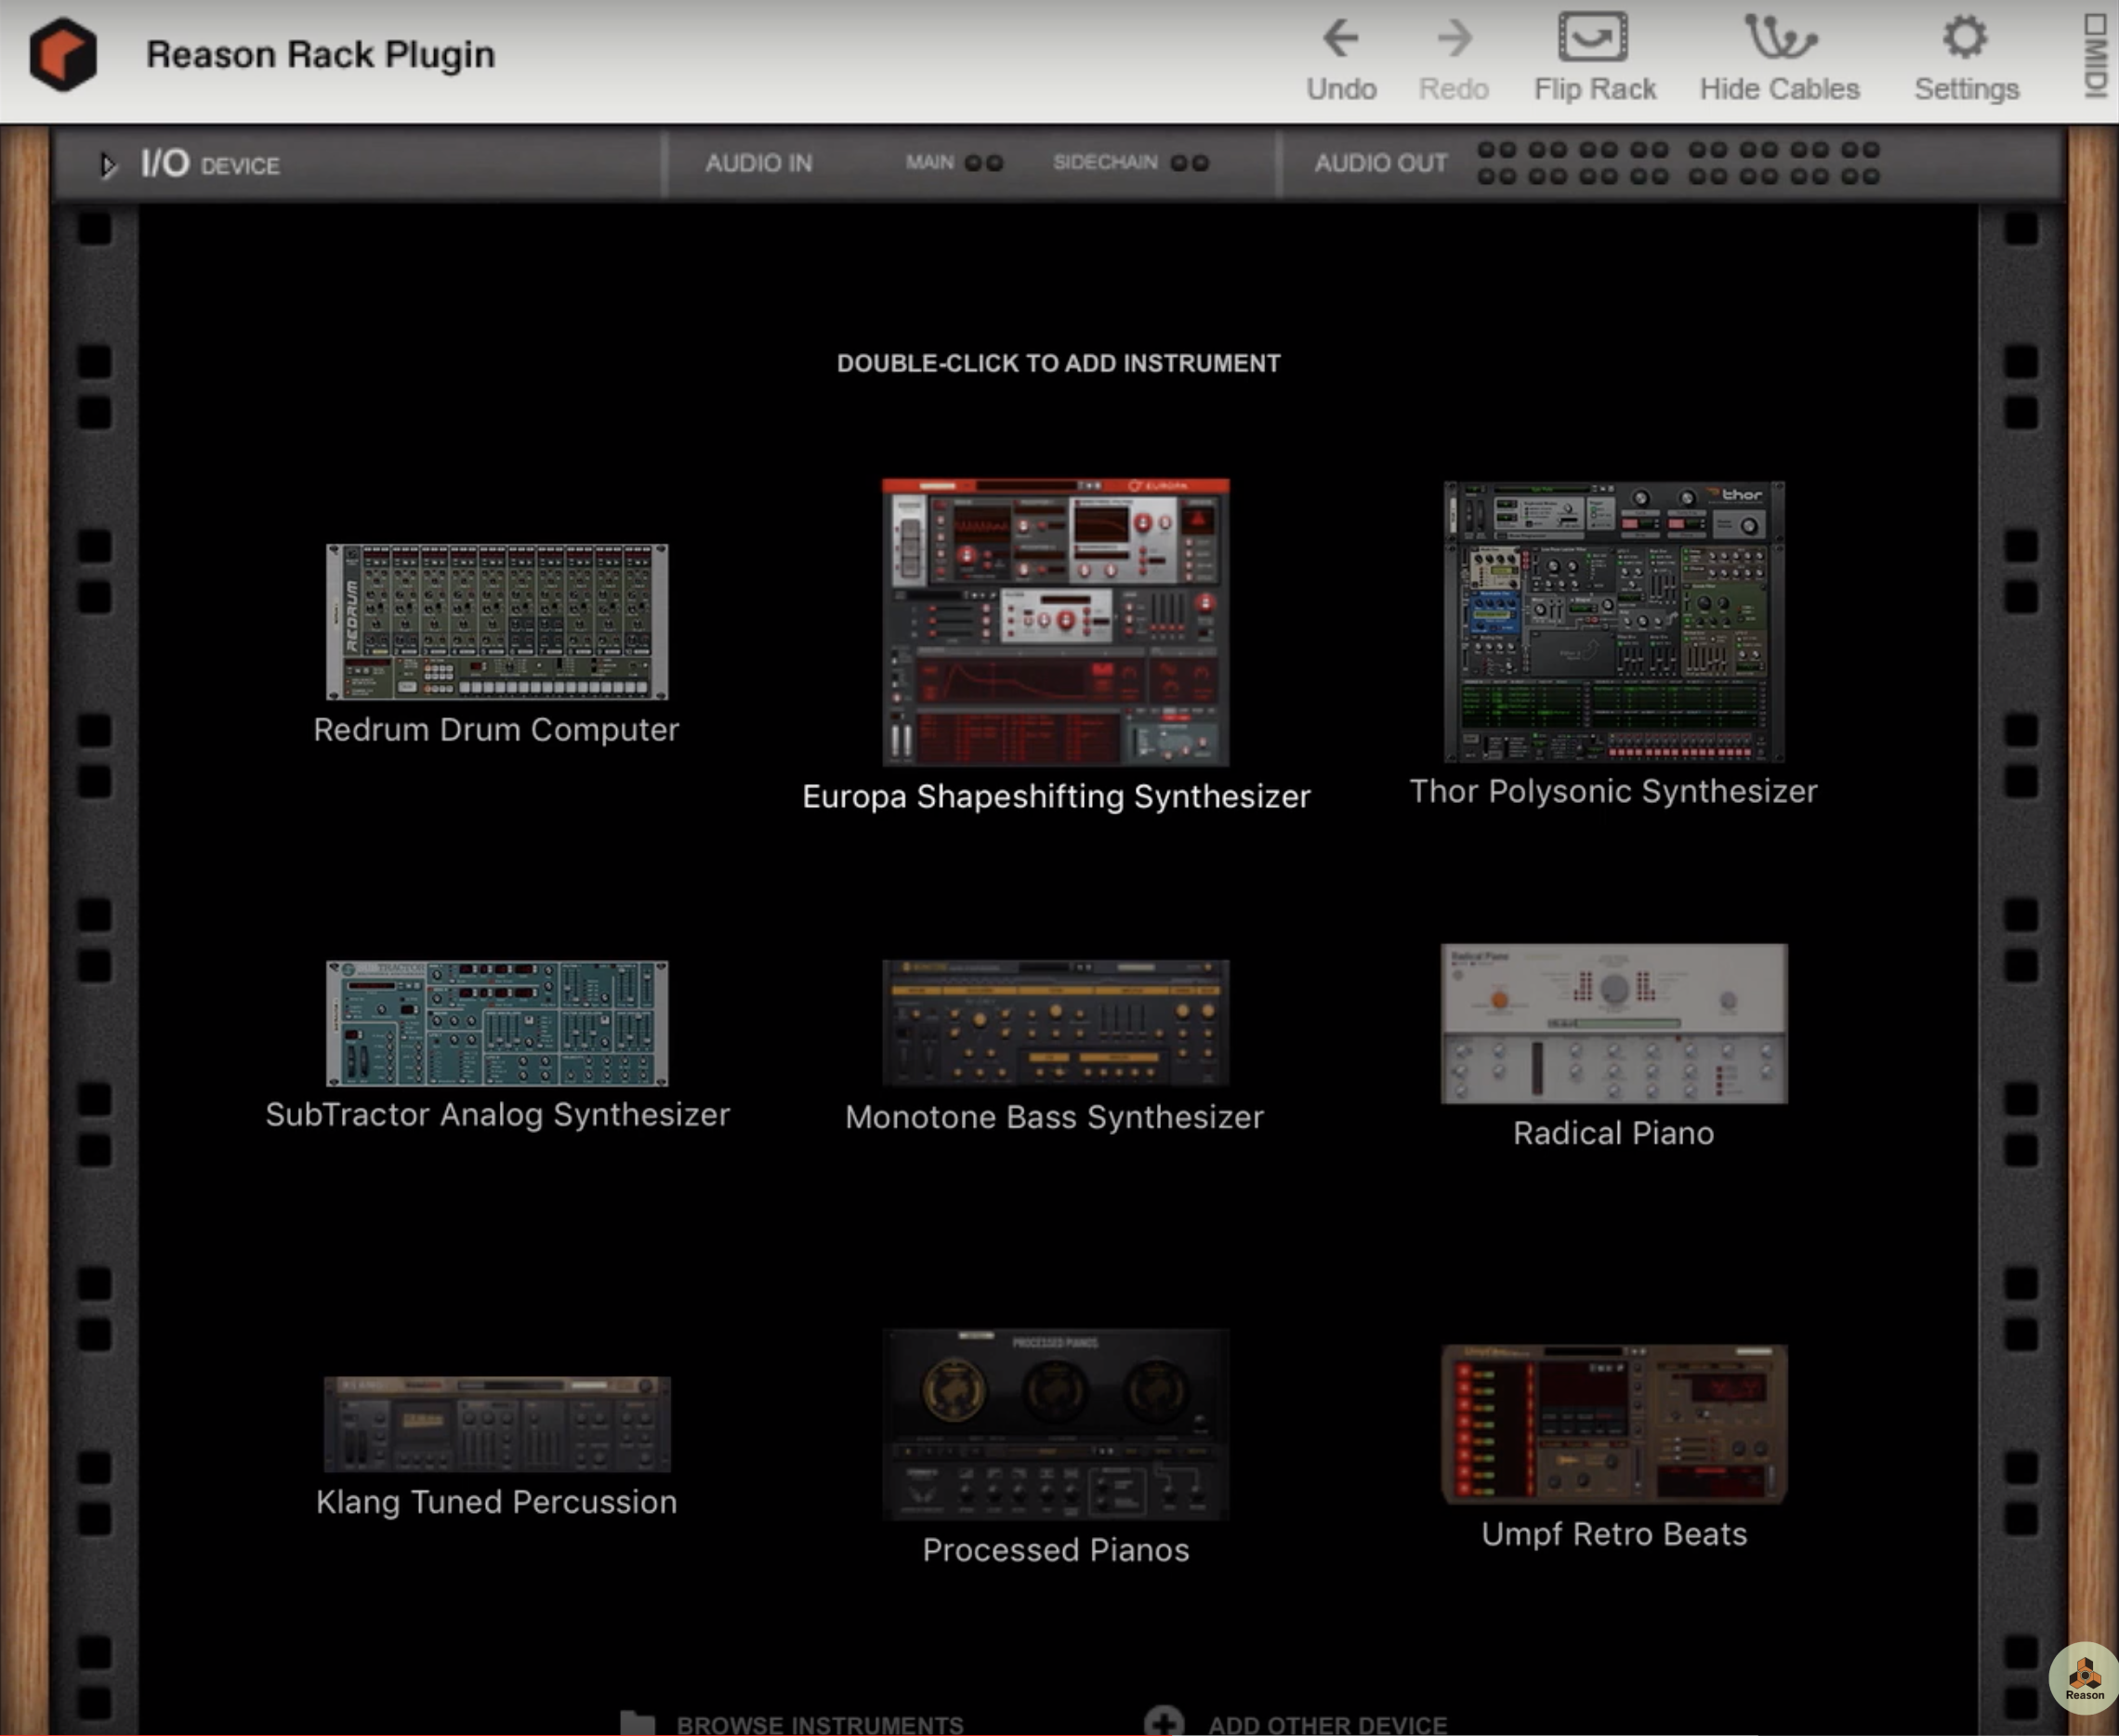Image resolution: width=2119 pixels, height=1736 pixels.
Task: Select the Thor Polysonic Synthesizer thumbnail
Action: tap(1613, 621)
